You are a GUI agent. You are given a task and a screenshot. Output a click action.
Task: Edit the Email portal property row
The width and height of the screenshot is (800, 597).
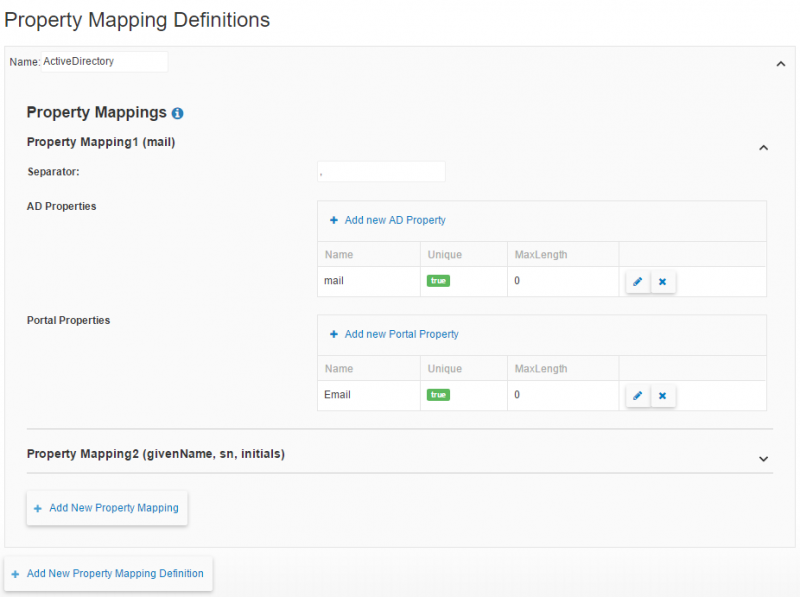(638, 395)
